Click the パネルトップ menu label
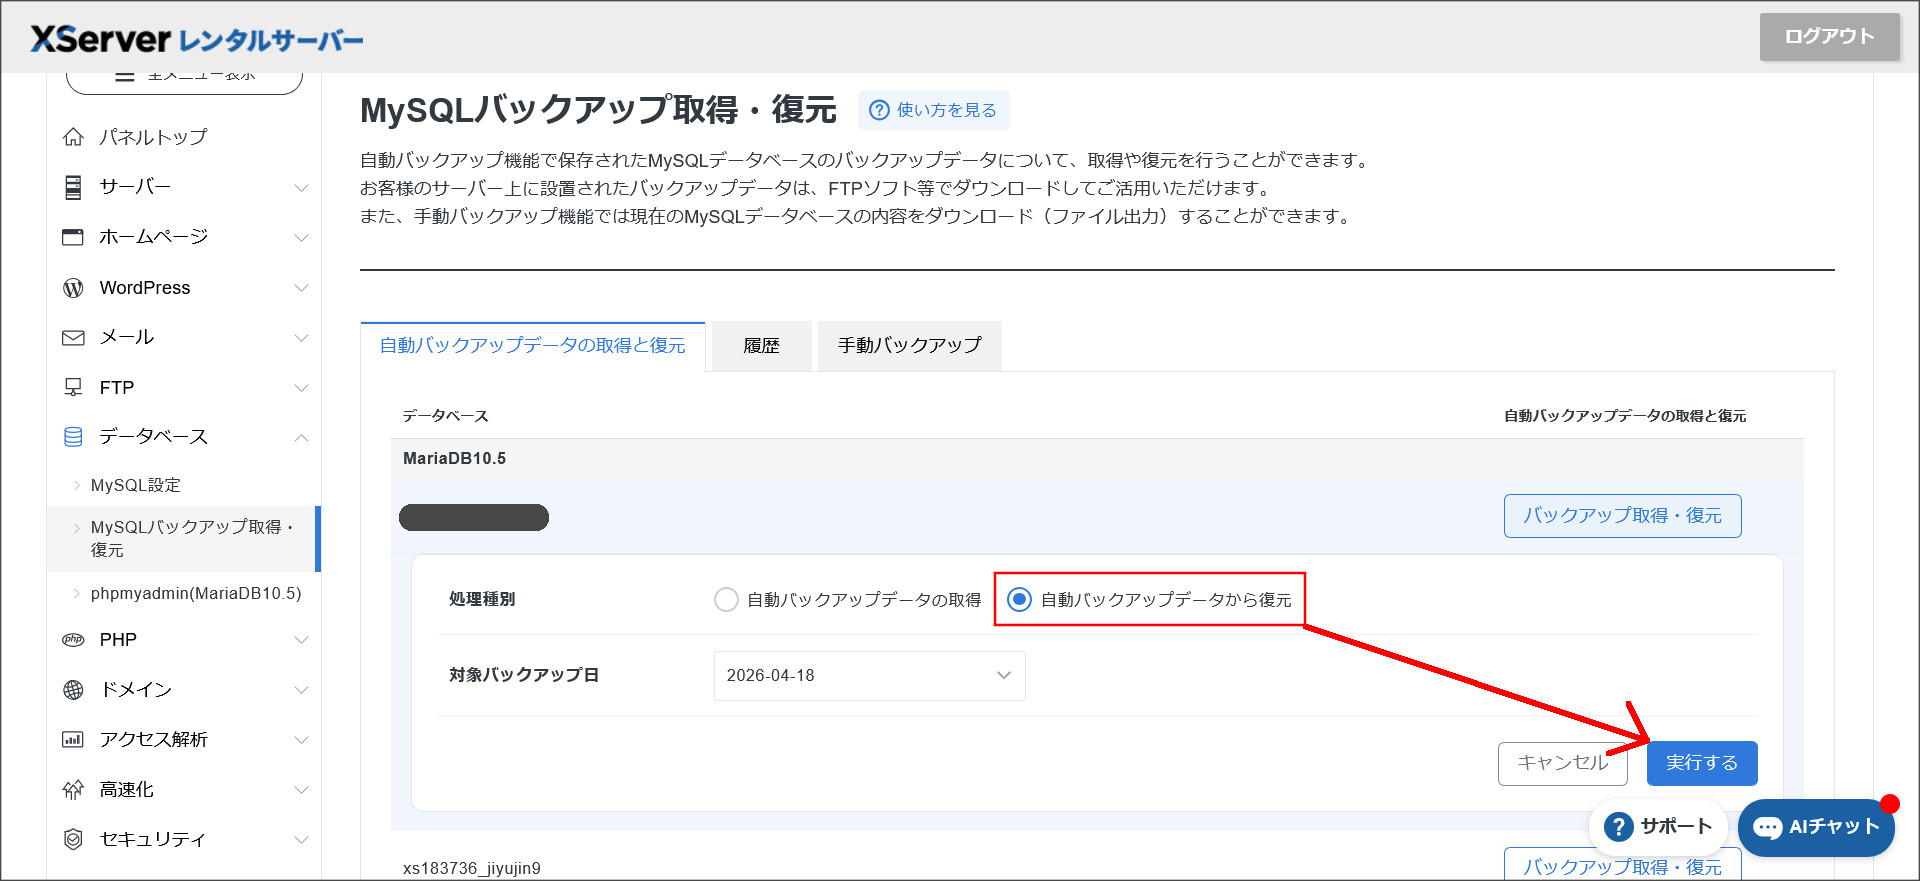The height and width of the screenshot is (881, 1920). (153, 137)
